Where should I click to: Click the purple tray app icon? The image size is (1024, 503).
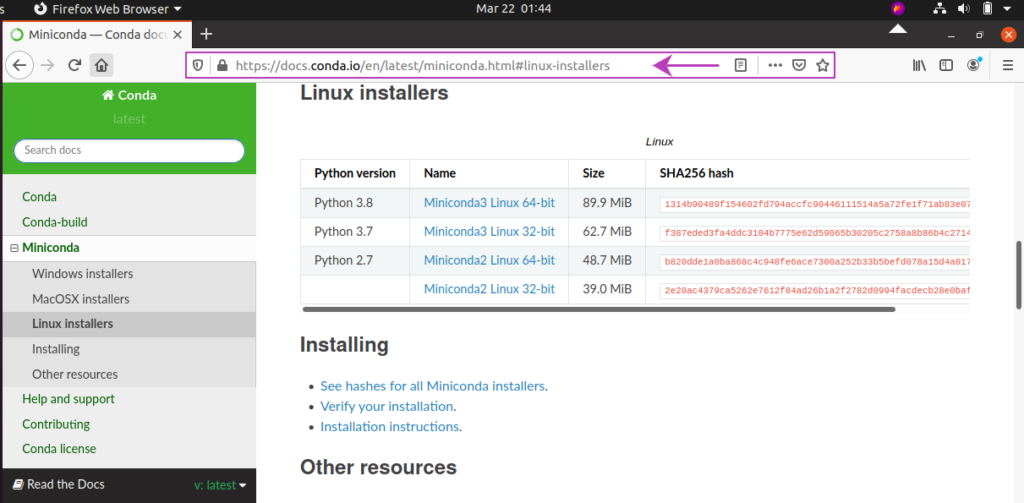[x=898, y=8]
